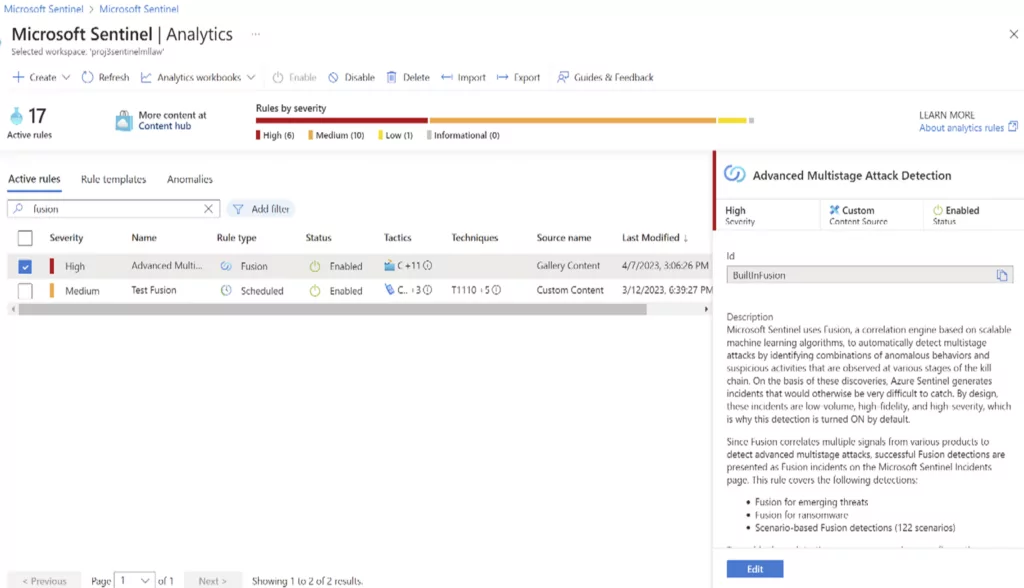Open the Content hub link
Screen dimensions: 1024x588
[165, 126]
